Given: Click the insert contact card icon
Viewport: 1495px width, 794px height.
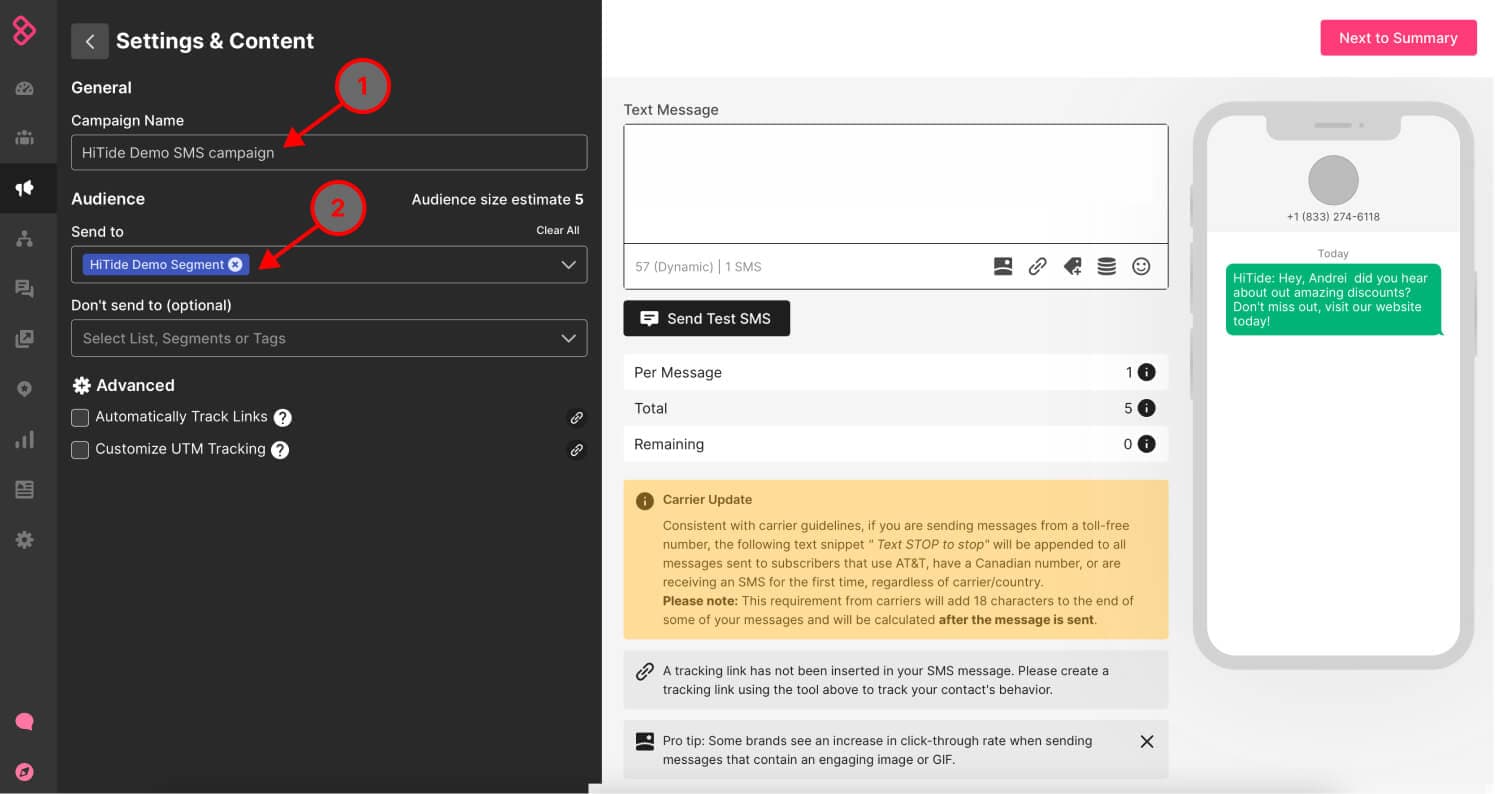Looking at the screenshot, I should 1003,267.
